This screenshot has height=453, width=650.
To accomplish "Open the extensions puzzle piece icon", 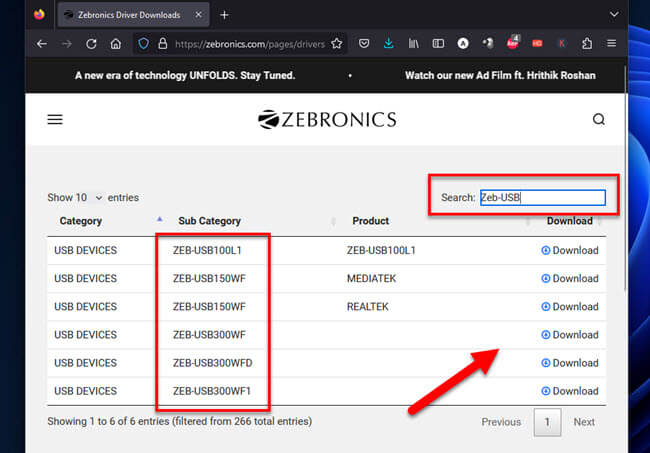I will 587,44.
